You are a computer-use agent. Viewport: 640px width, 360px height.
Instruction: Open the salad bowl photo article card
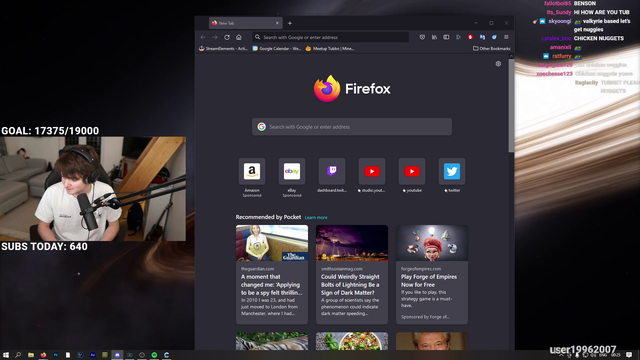(x=352, y=341)
